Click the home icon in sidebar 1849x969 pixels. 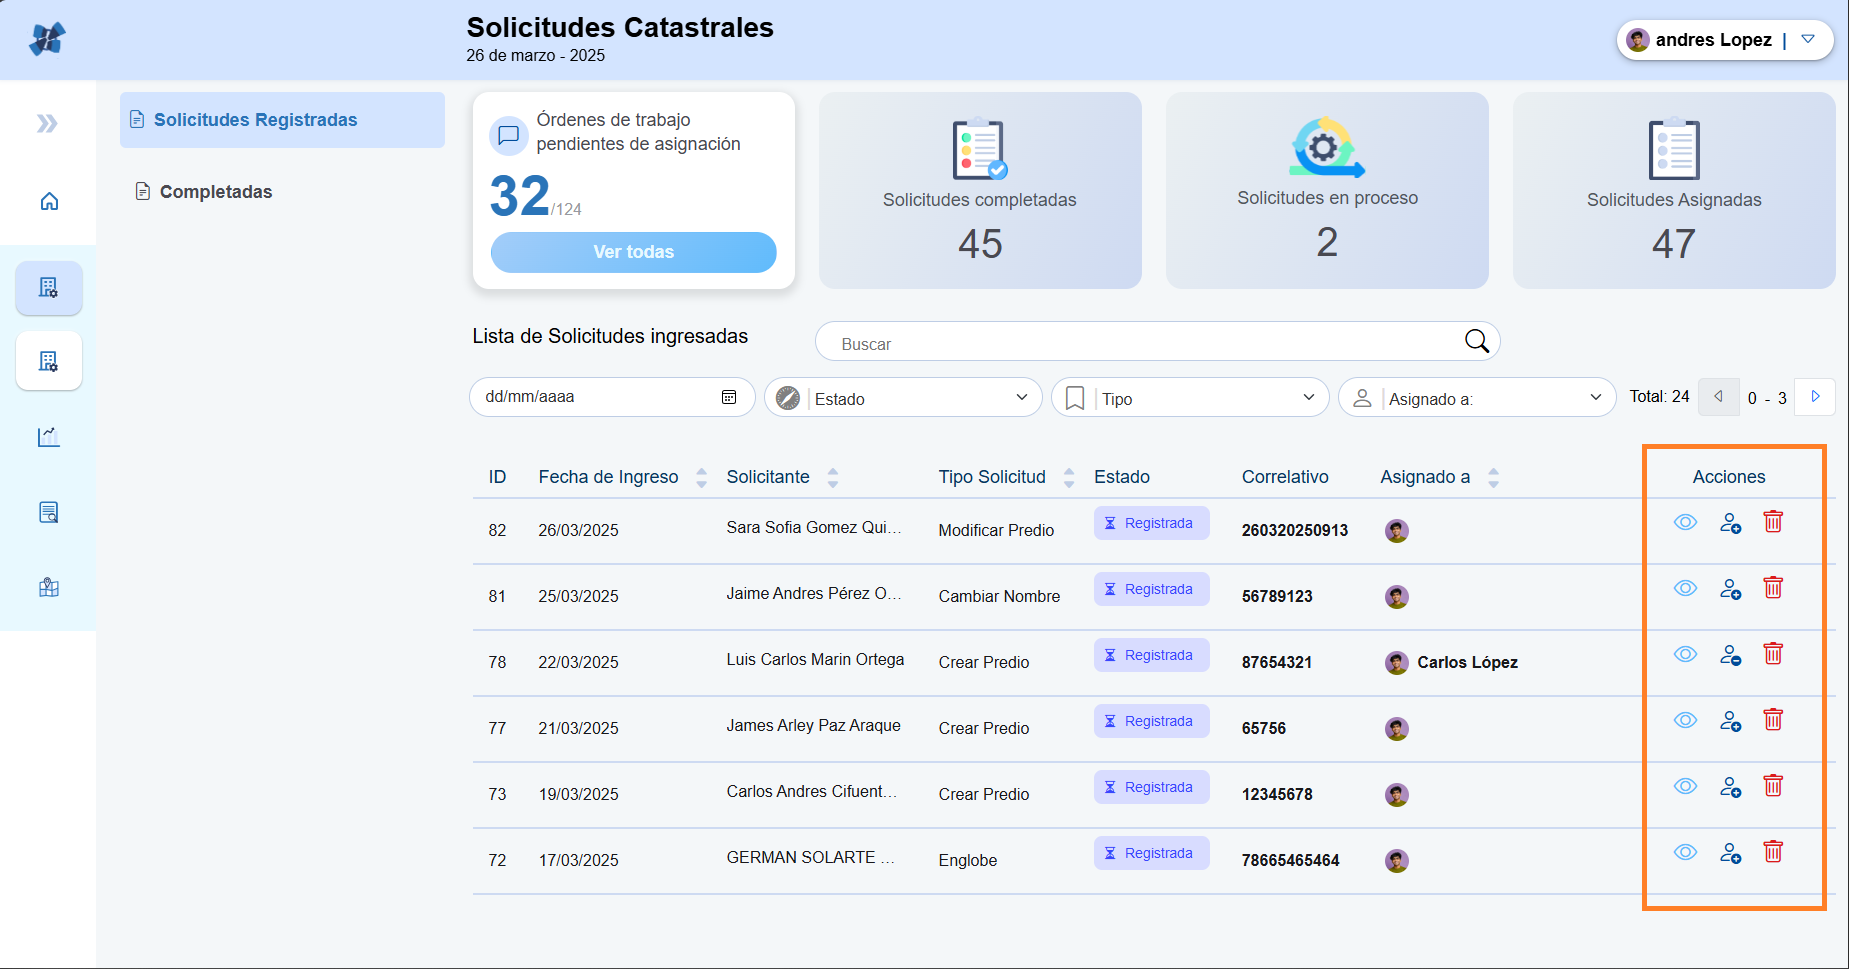coord(49,202)
